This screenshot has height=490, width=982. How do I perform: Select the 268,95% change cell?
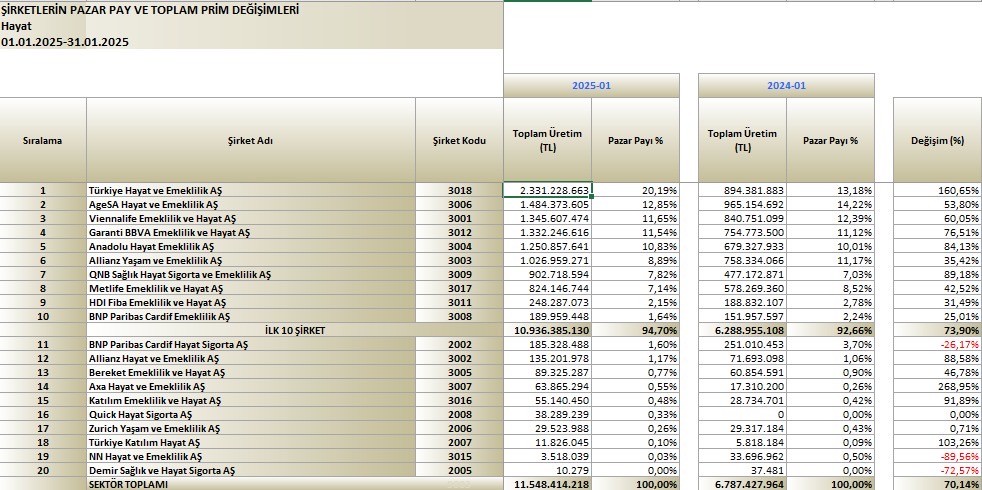[x=938, y=387]
